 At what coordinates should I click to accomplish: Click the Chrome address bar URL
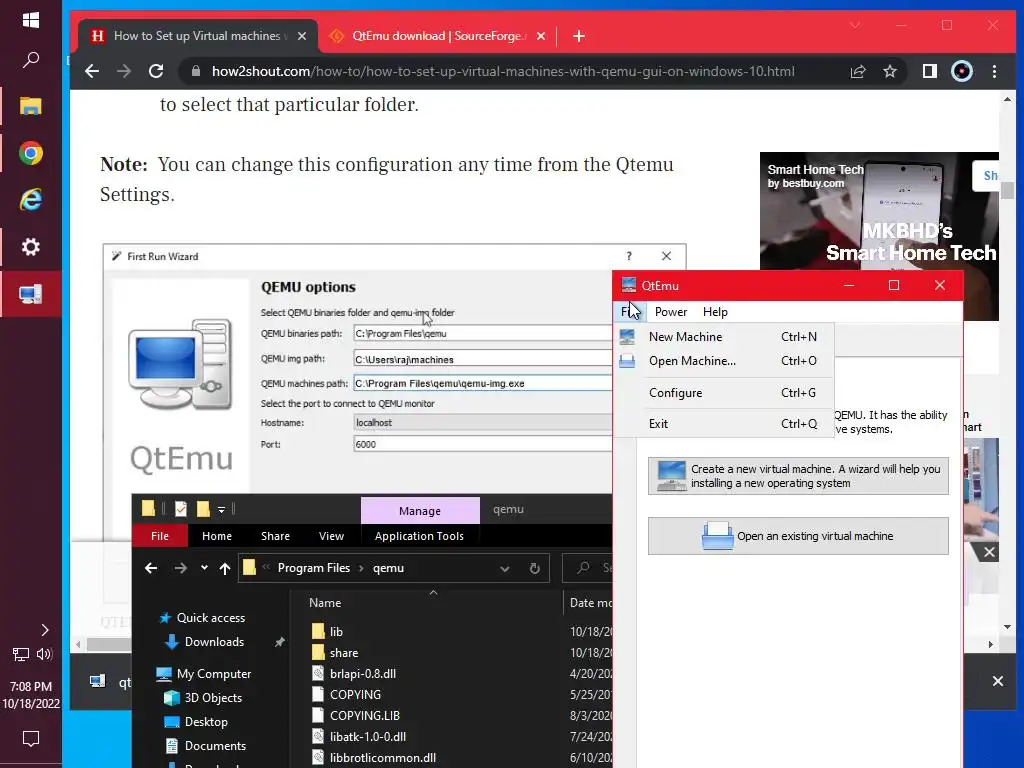(x=503, y=71)
